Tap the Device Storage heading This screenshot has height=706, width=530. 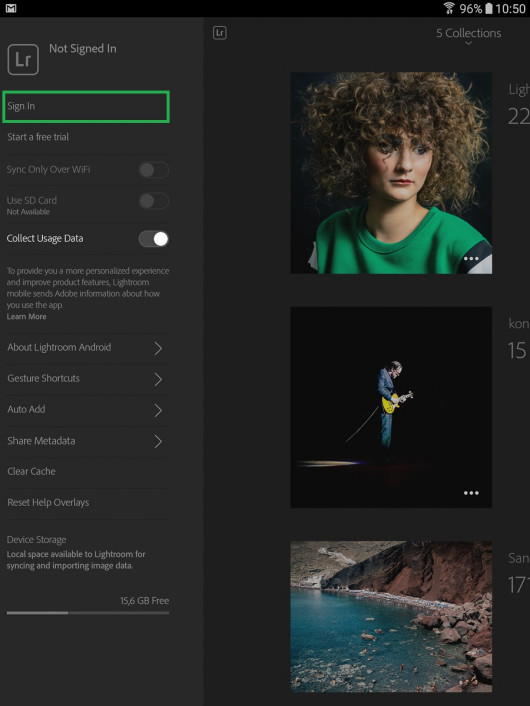pyautogui.click(x=36, y=539)
